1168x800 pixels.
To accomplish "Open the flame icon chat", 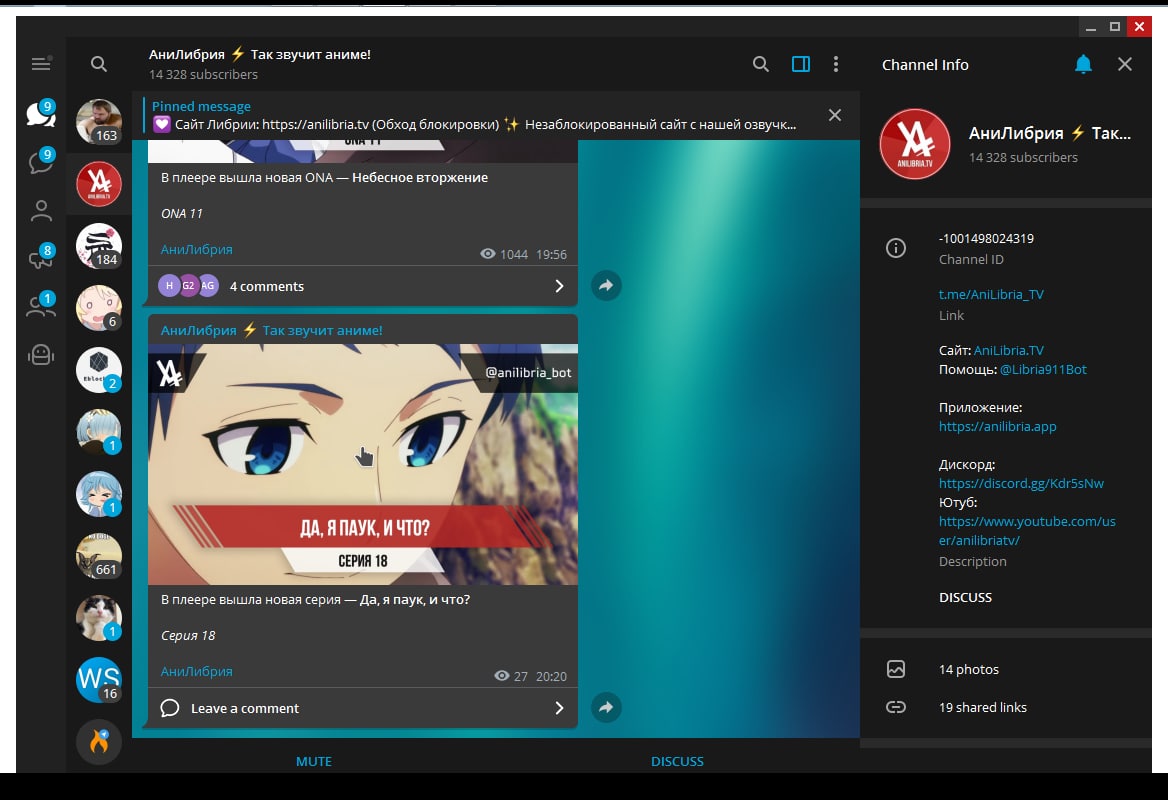I will pyautogui.click(x=98, y=741).
